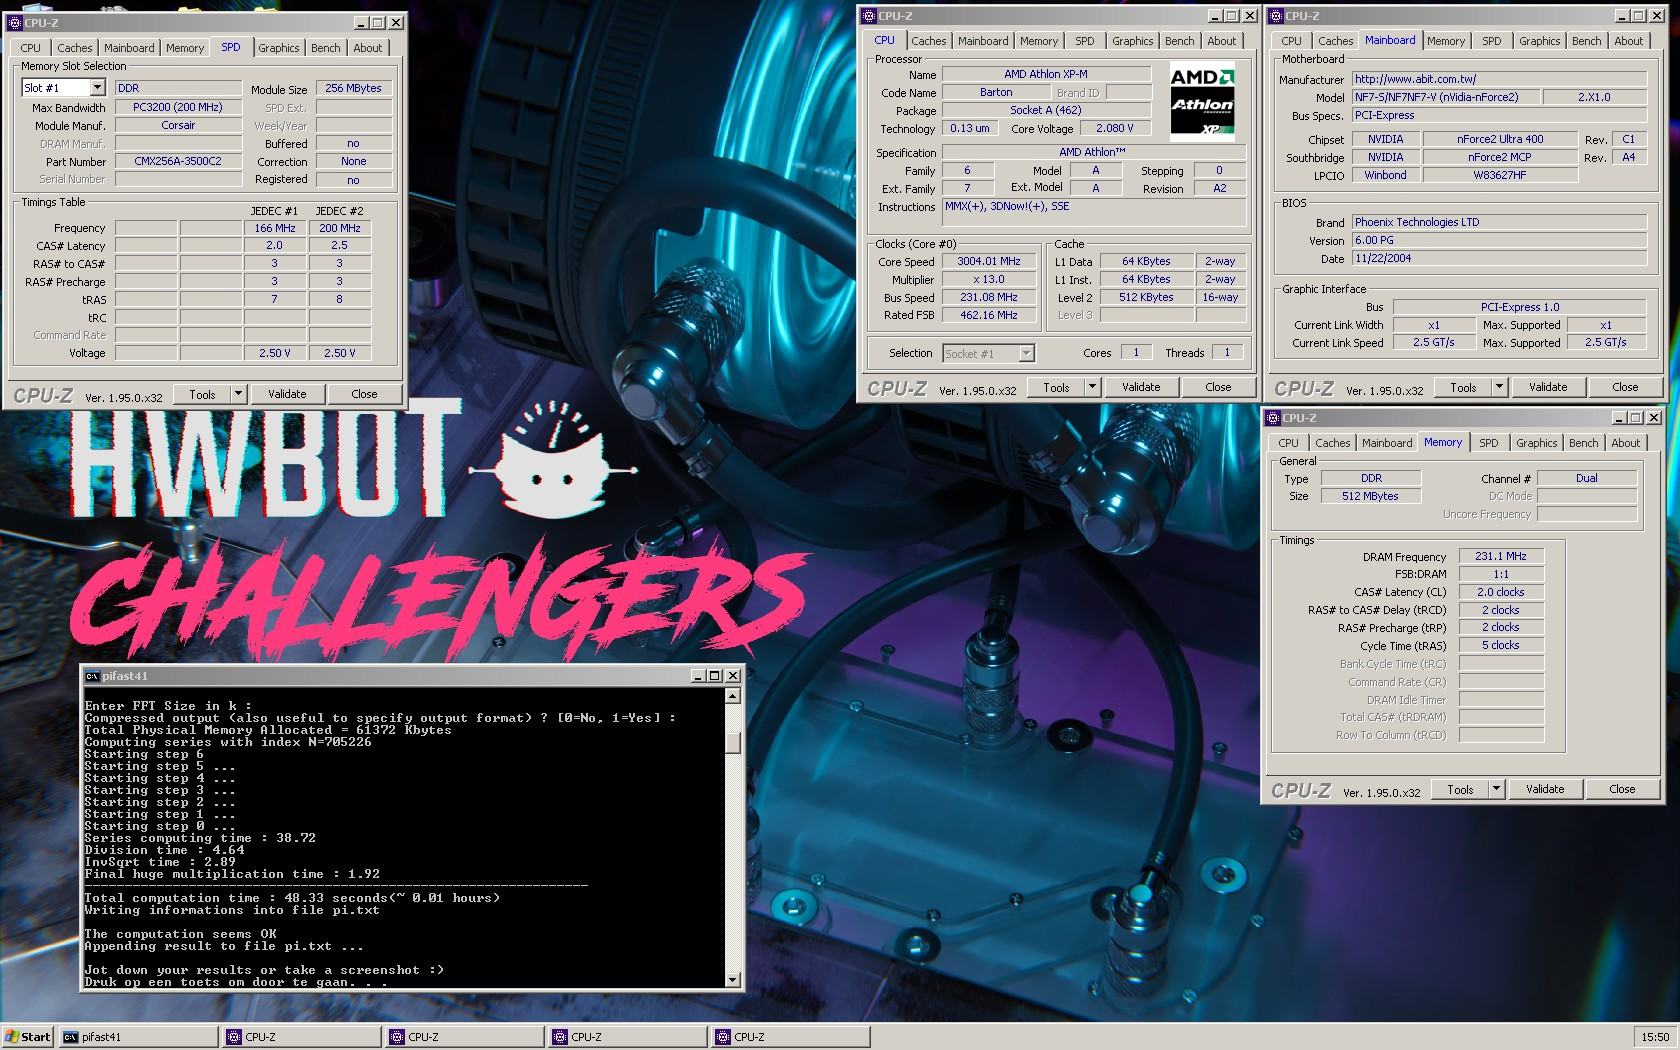Select pifast41 taskbar button
This screenshot has height=1050, width=1680.
pos(138,1037)
